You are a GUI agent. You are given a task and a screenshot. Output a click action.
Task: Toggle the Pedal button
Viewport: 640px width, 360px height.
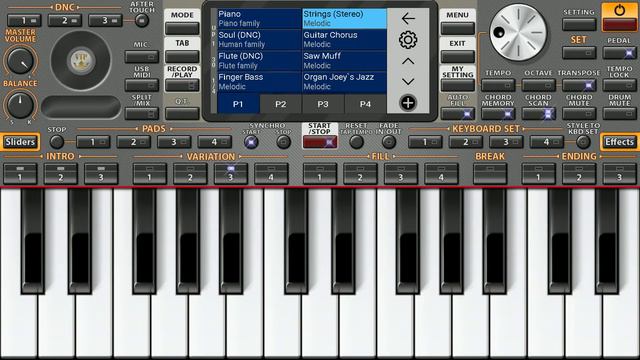click(x=619, y=53)
